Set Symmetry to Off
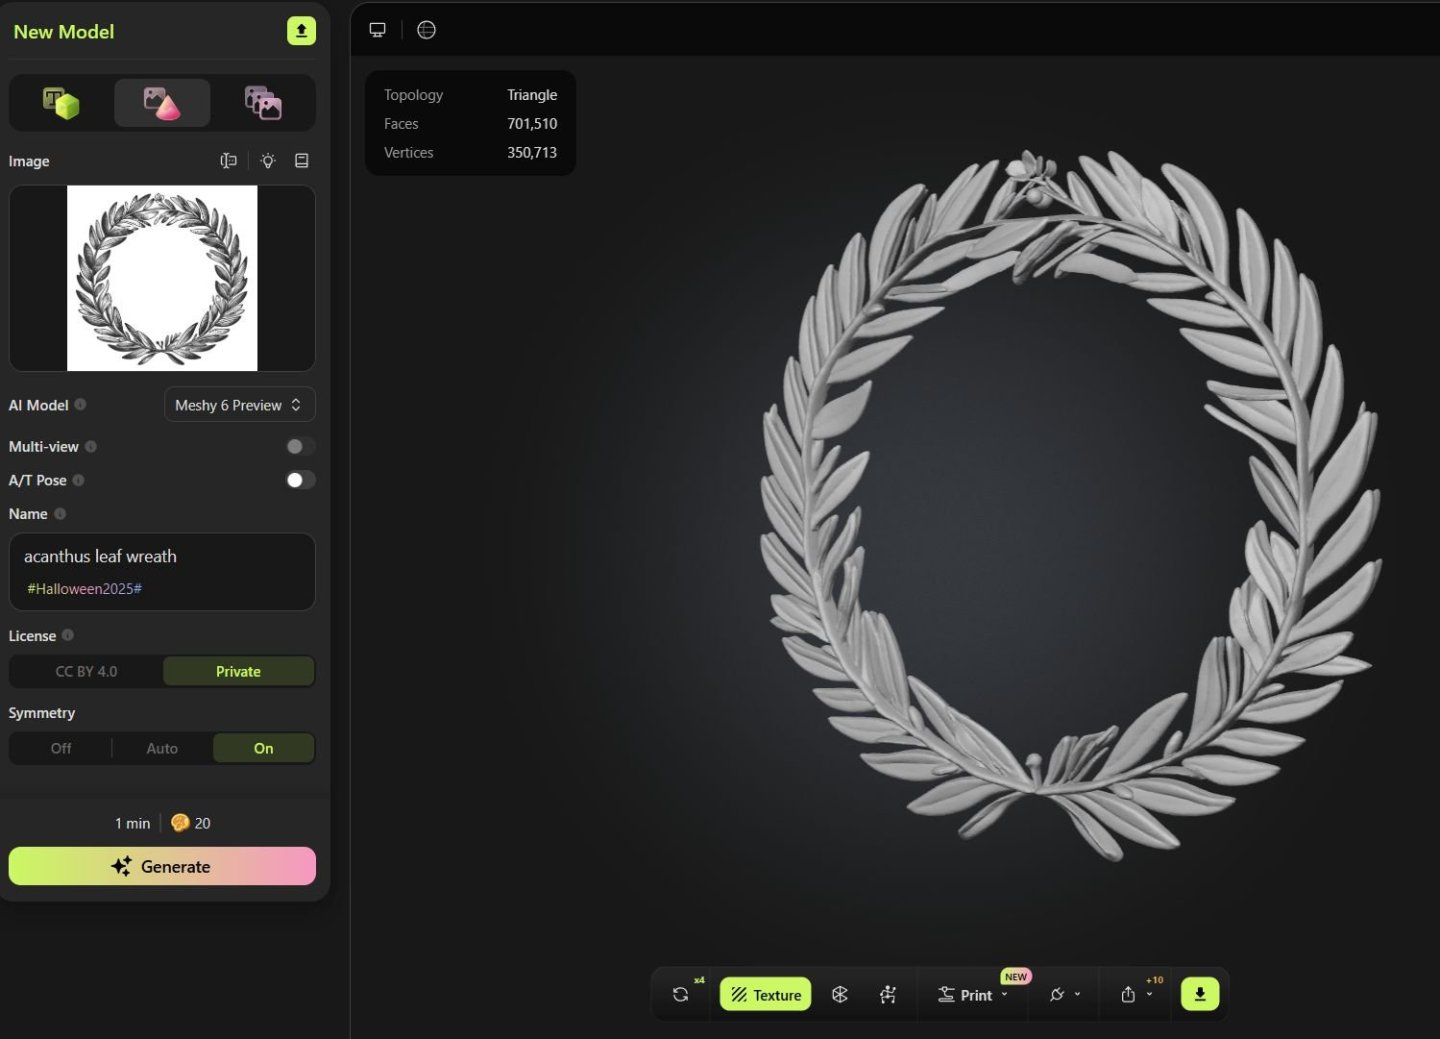 pos(61,748)
